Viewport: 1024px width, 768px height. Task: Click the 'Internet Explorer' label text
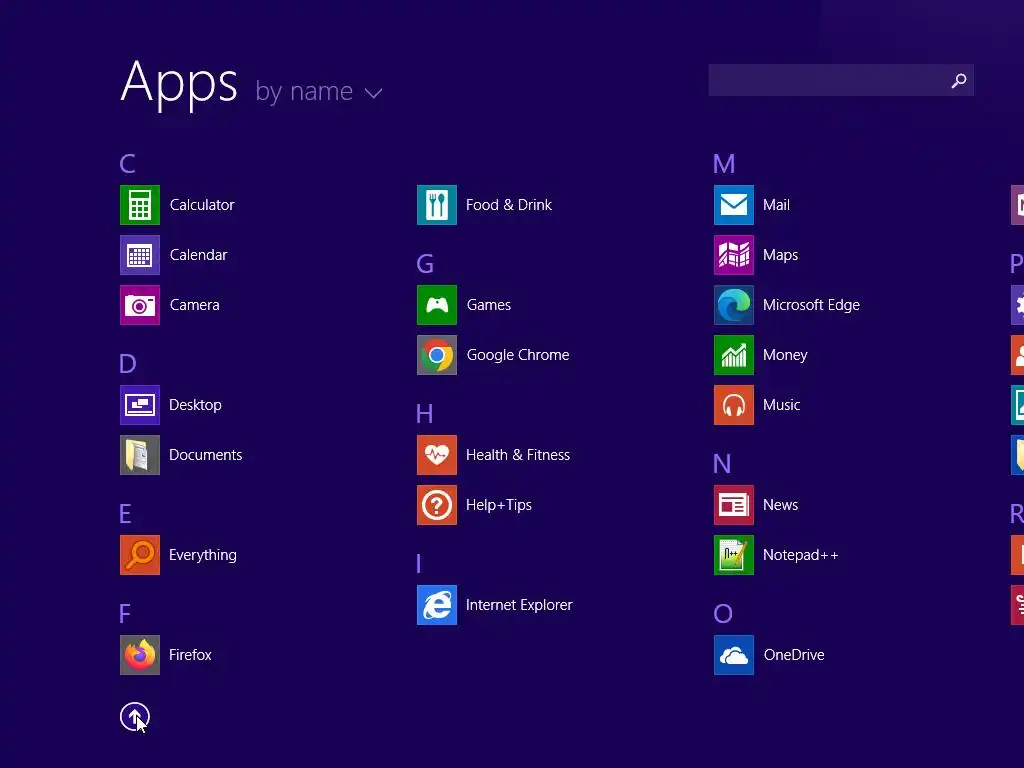[x=519, y=605]
